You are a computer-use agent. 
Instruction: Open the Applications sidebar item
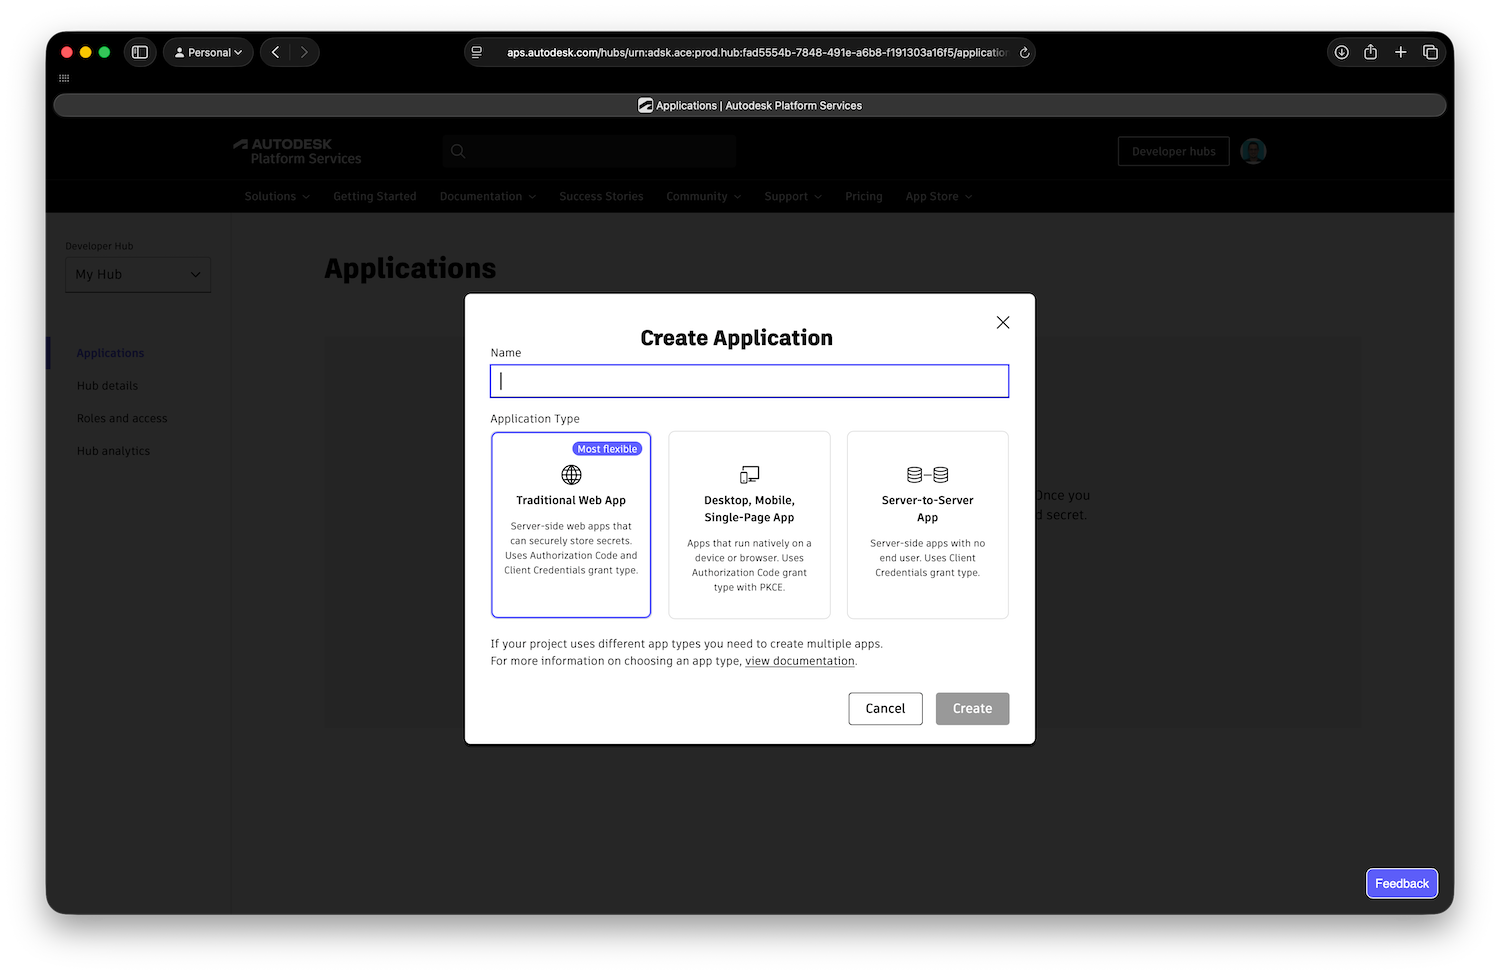(x=110, y=353)
